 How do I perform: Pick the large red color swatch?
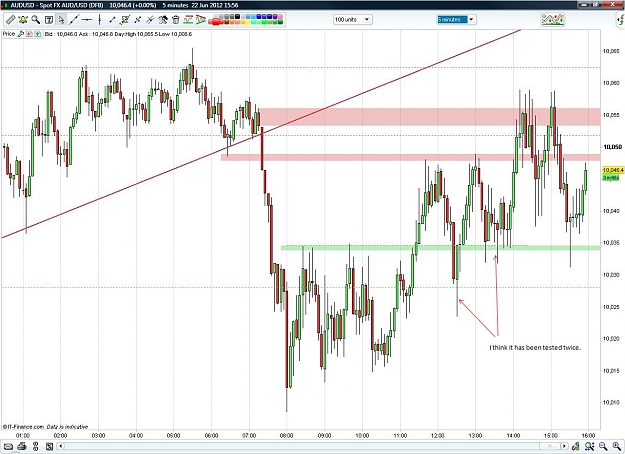click(216, 22)
